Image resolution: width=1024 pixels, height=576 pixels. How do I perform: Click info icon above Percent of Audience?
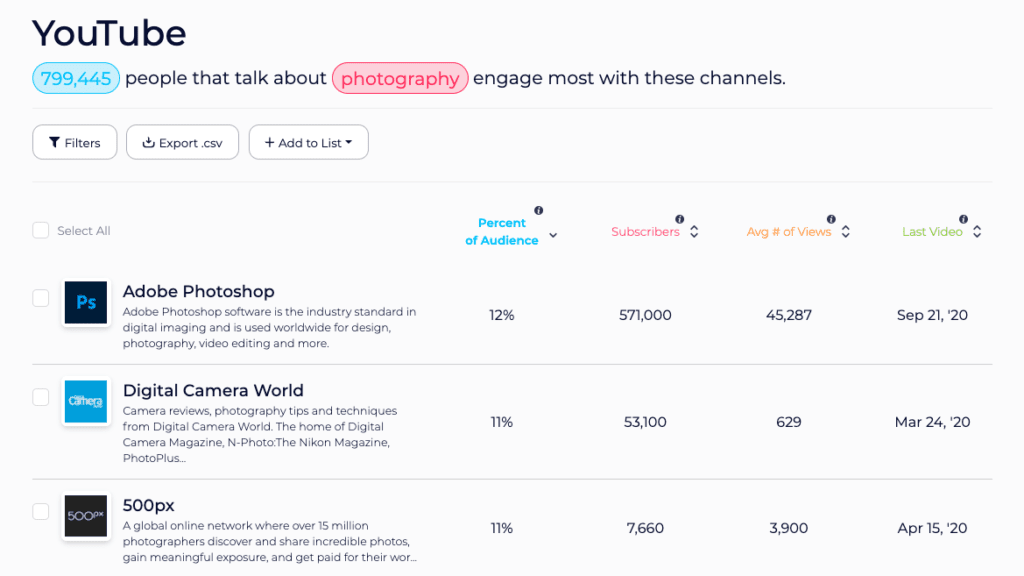539,210
